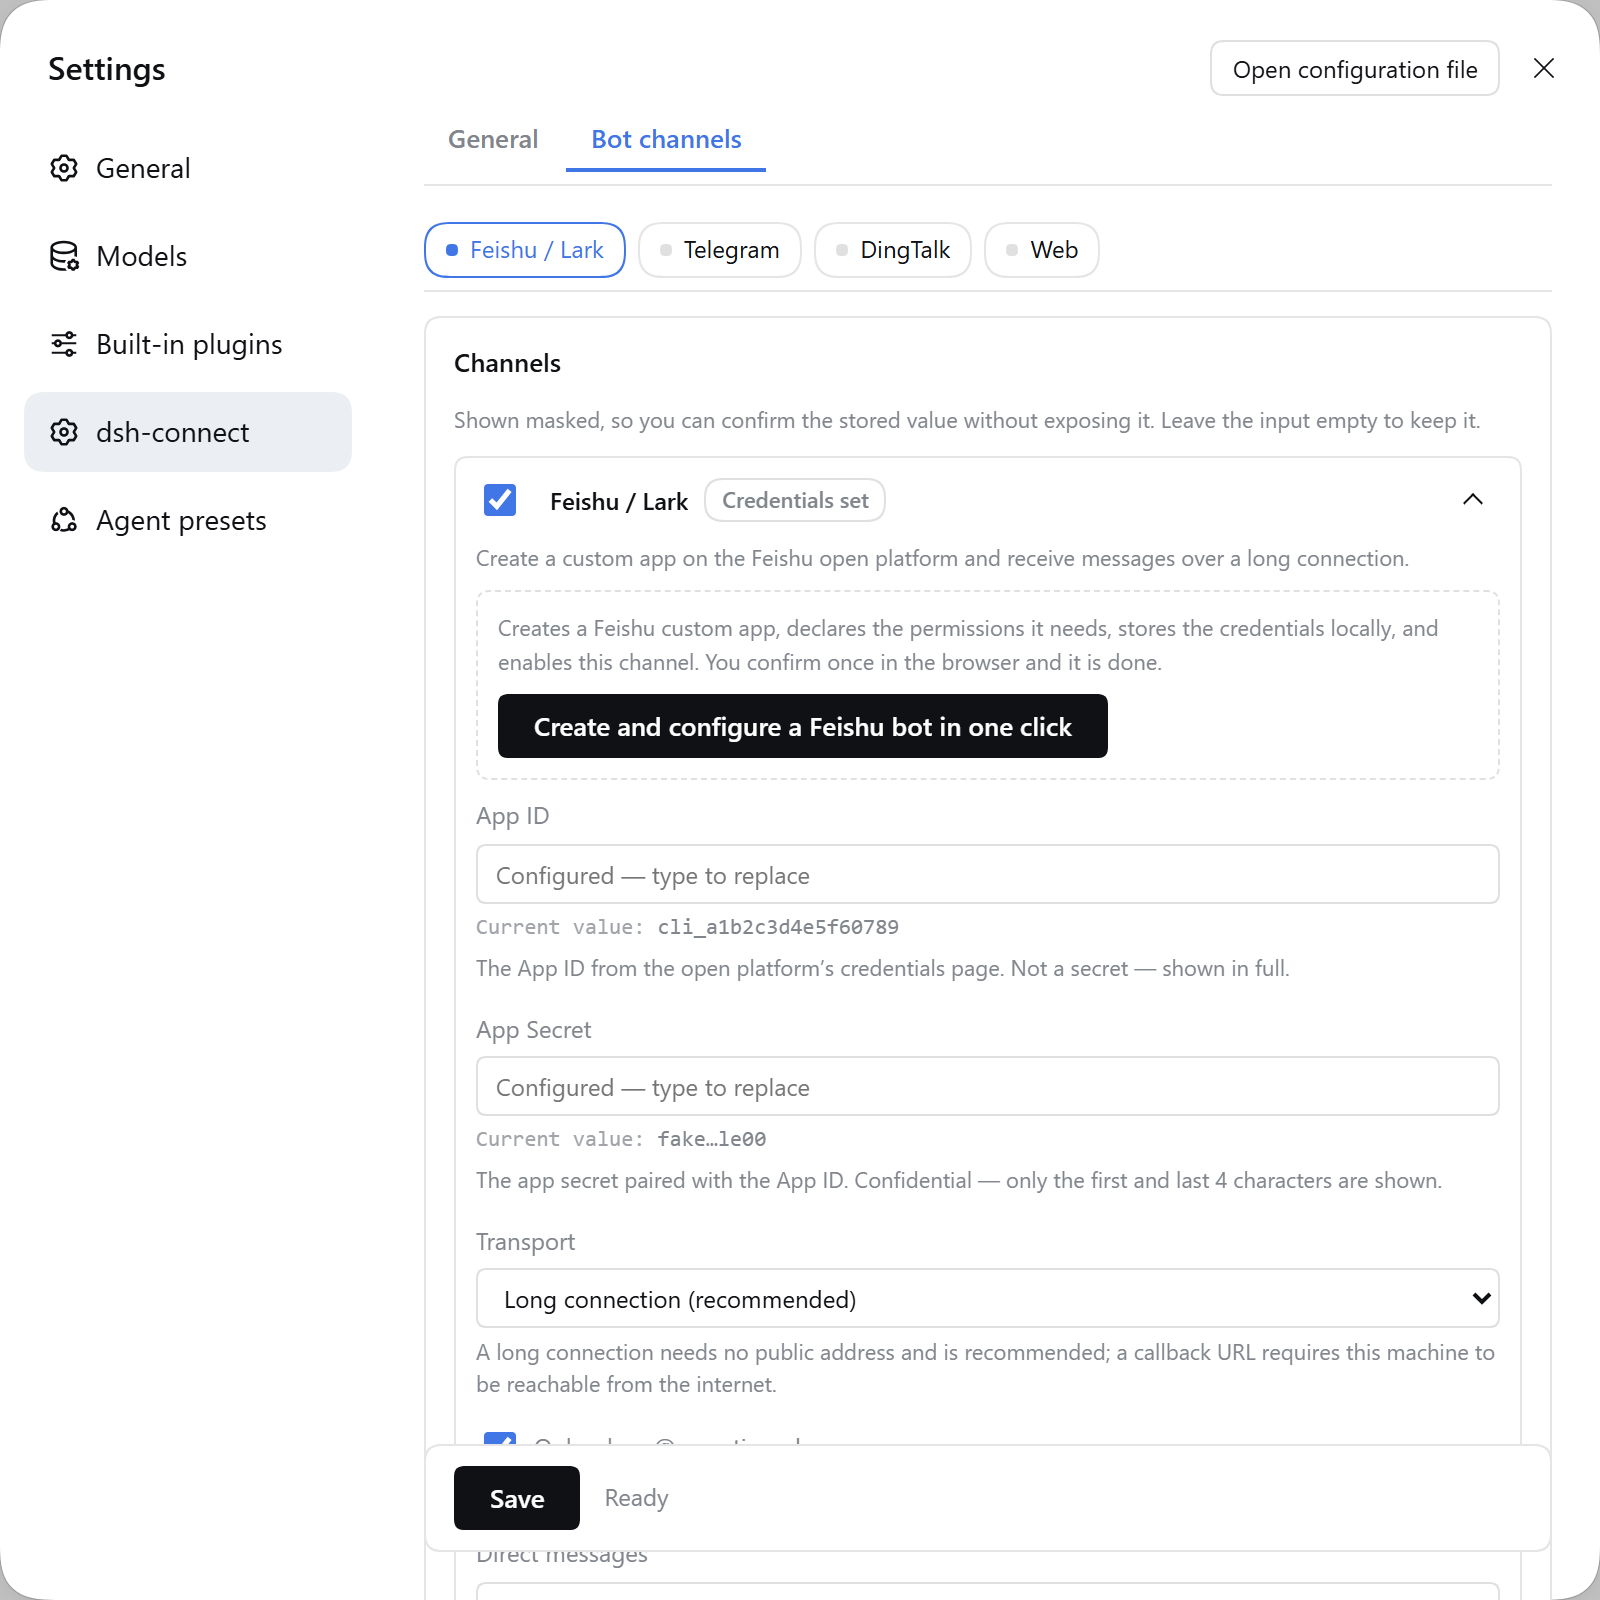Click the Models database icon
Viewport: 1600px width, 1600px height.
[64, 256]
